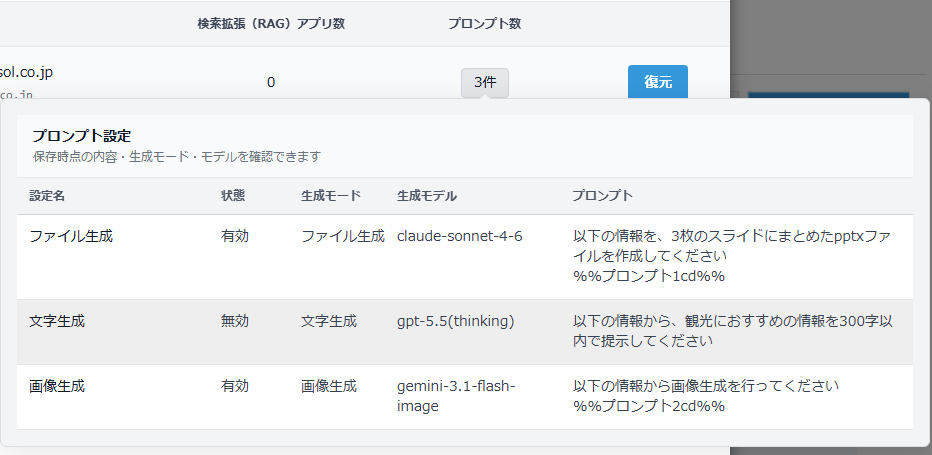Select the ファイル生成 setting name cell
Image resolution: width=932 pixels, height=455 pixels.
(x=71, y=236)
